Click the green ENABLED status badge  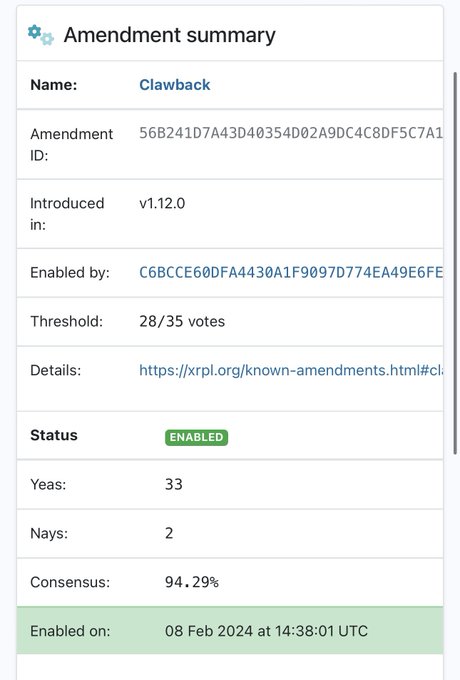click(196, 437)
